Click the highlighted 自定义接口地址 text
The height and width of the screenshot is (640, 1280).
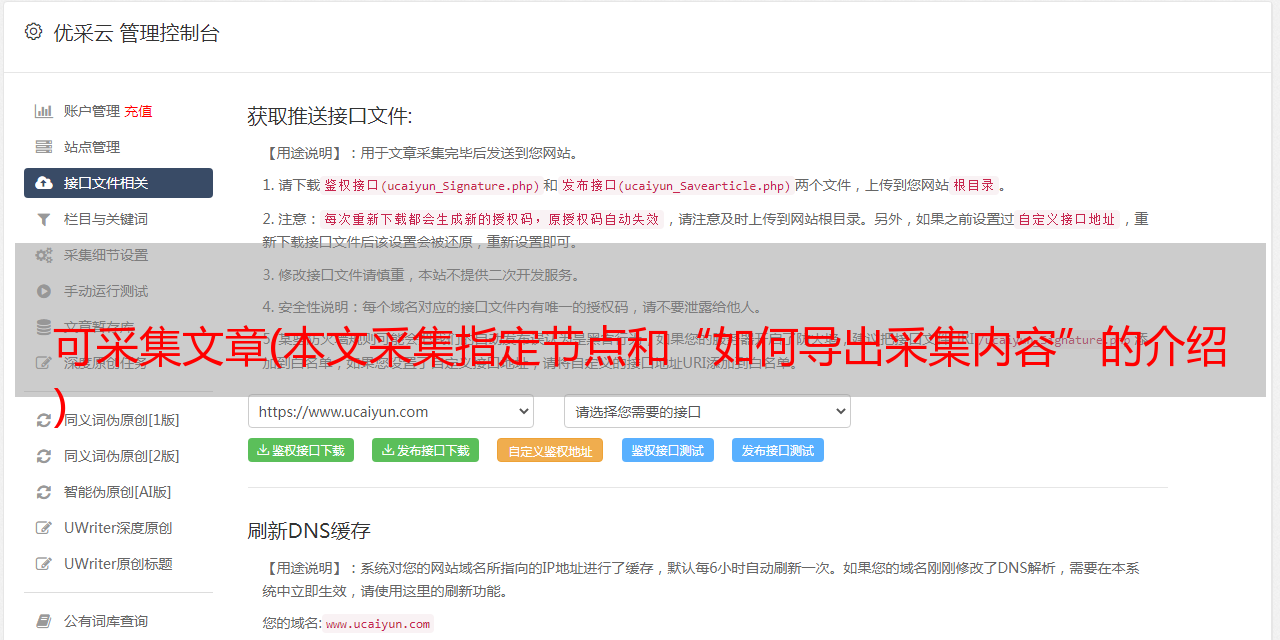pyautogui.click(x=1066, y=219)
